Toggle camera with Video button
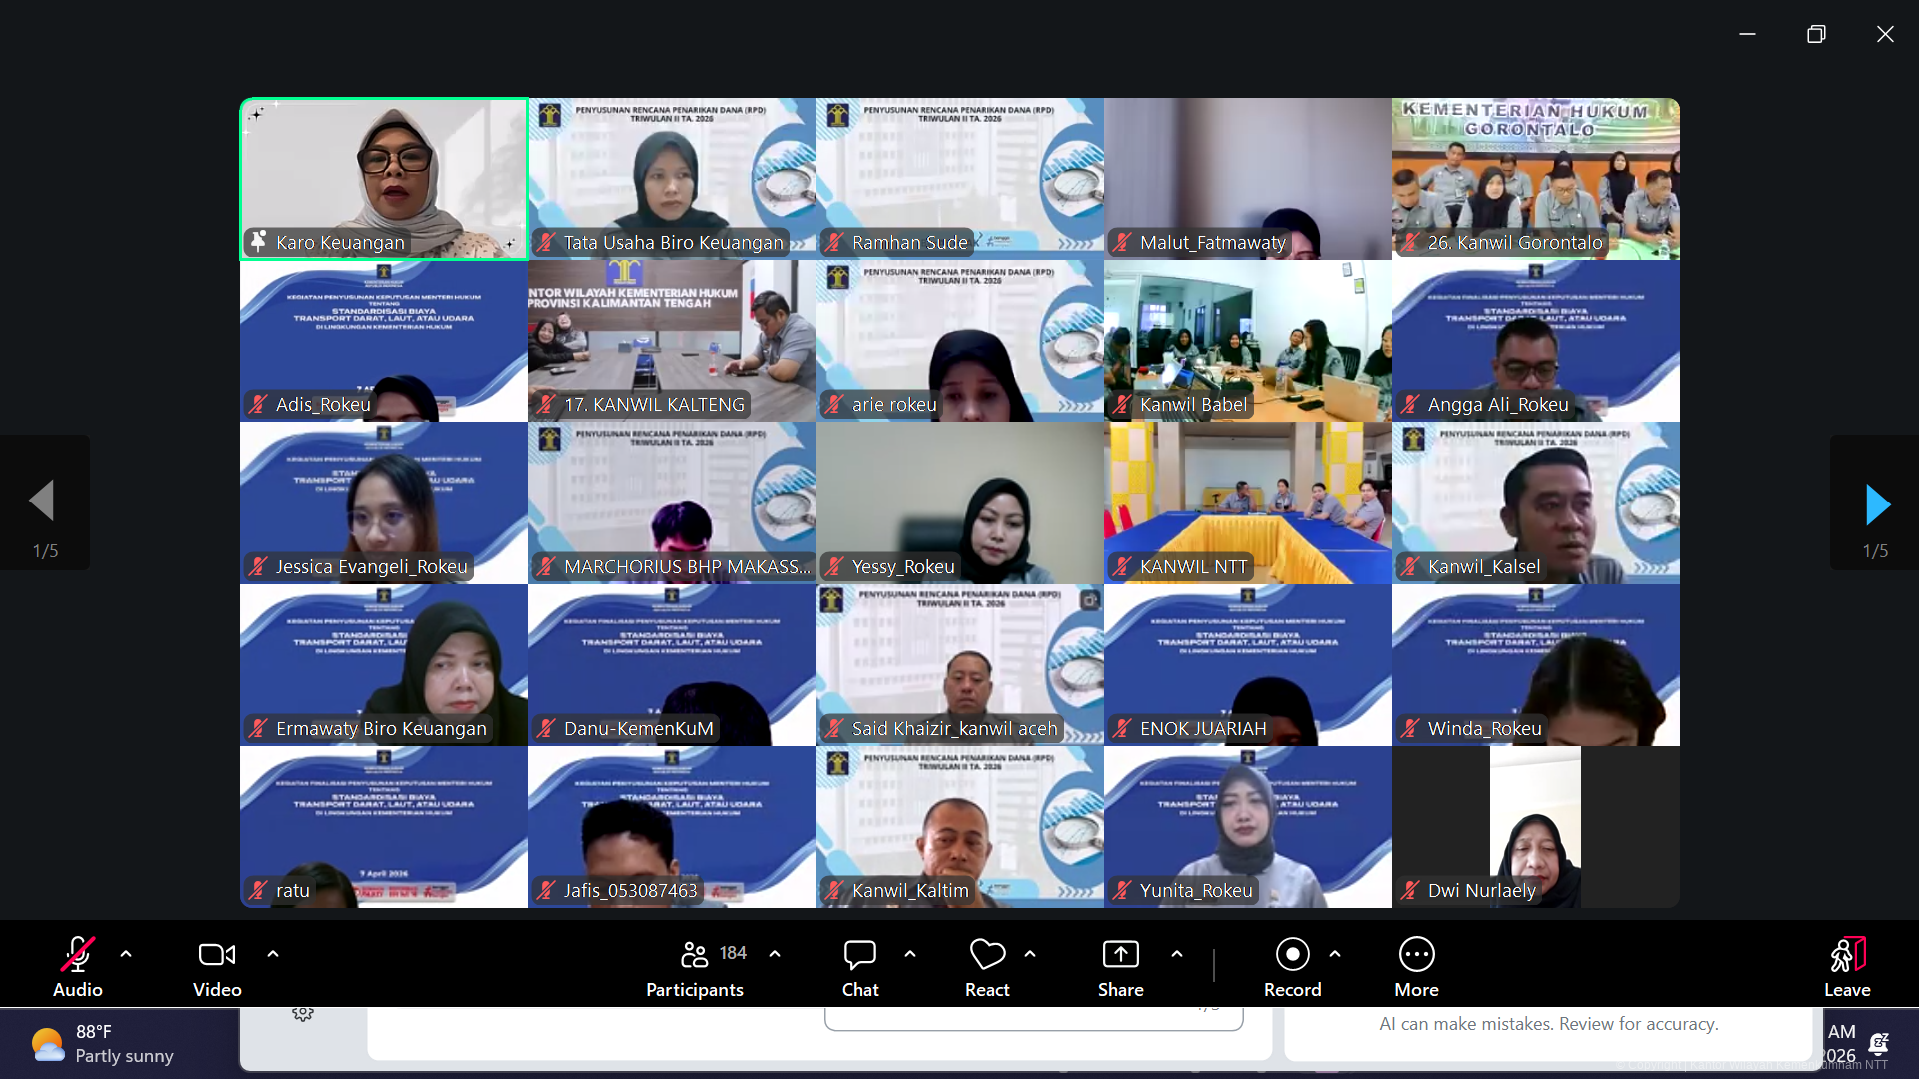 point(217,966)
